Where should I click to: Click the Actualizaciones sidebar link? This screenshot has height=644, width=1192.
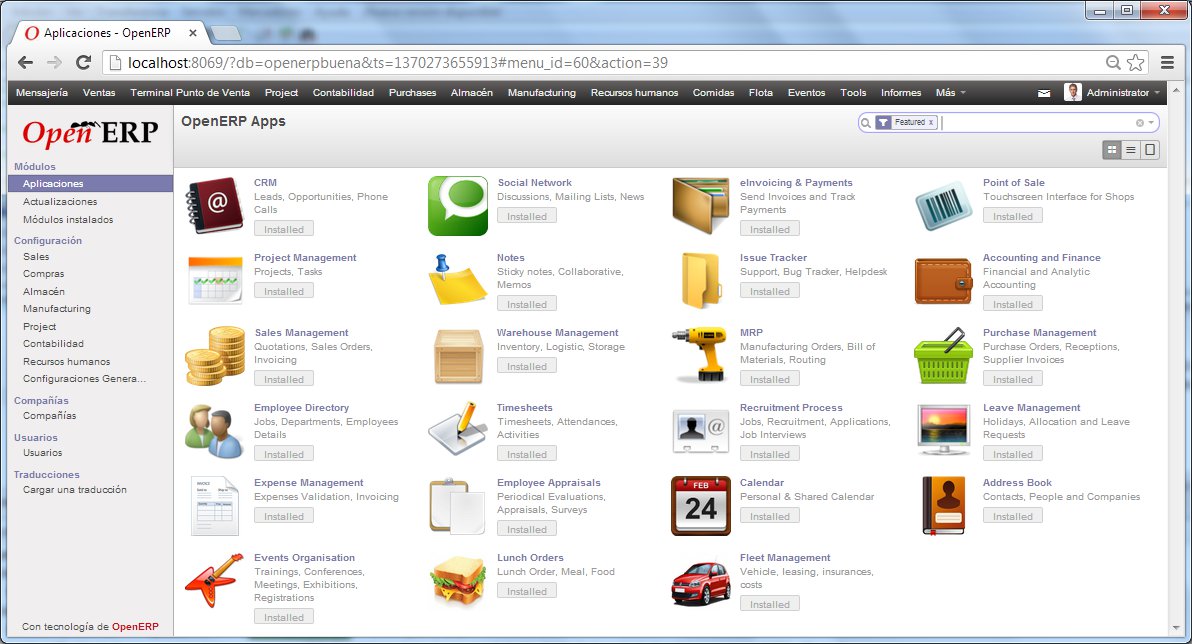[x=60, y=201]
